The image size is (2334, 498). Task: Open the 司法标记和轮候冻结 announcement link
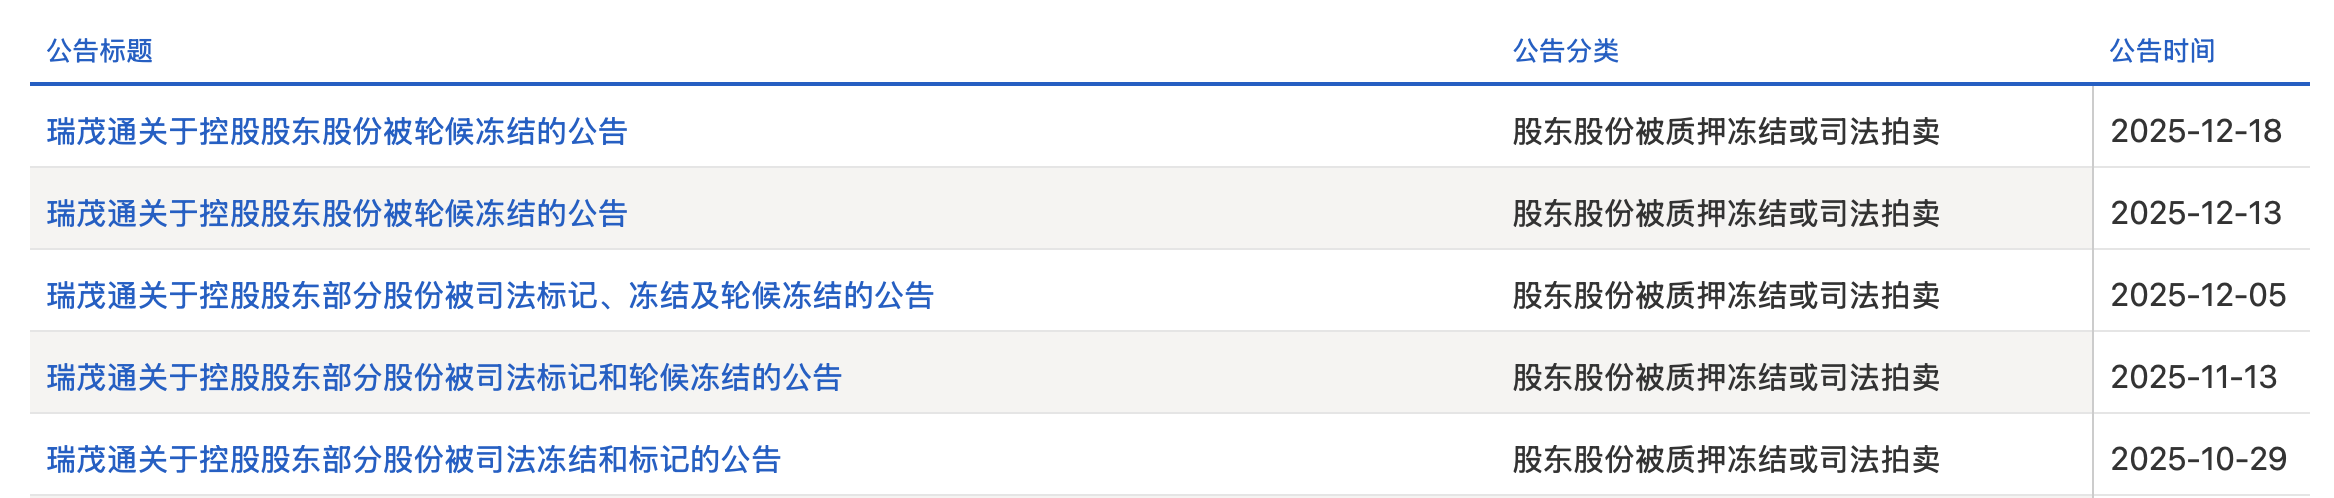pyautogui.click(x=444, y=377)
